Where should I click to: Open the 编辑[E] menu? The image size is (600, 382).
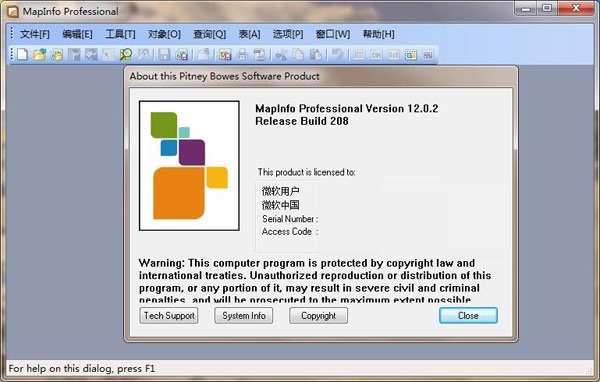pos(77,34)
